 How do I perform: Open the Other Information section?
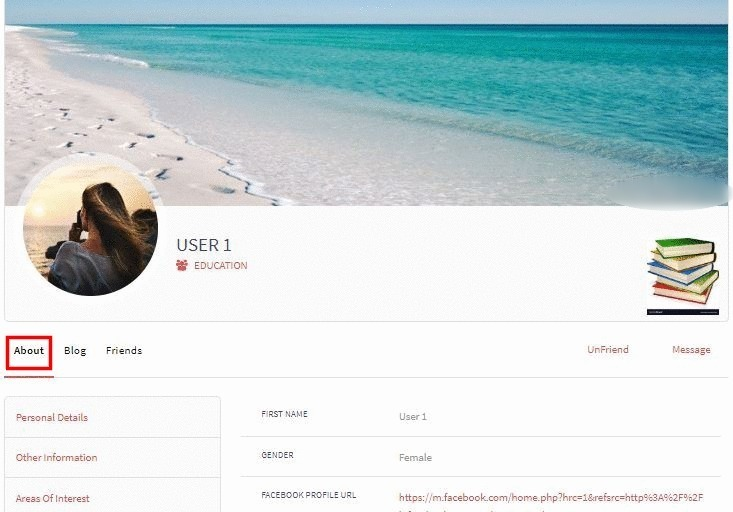click(x=112, y=457)
